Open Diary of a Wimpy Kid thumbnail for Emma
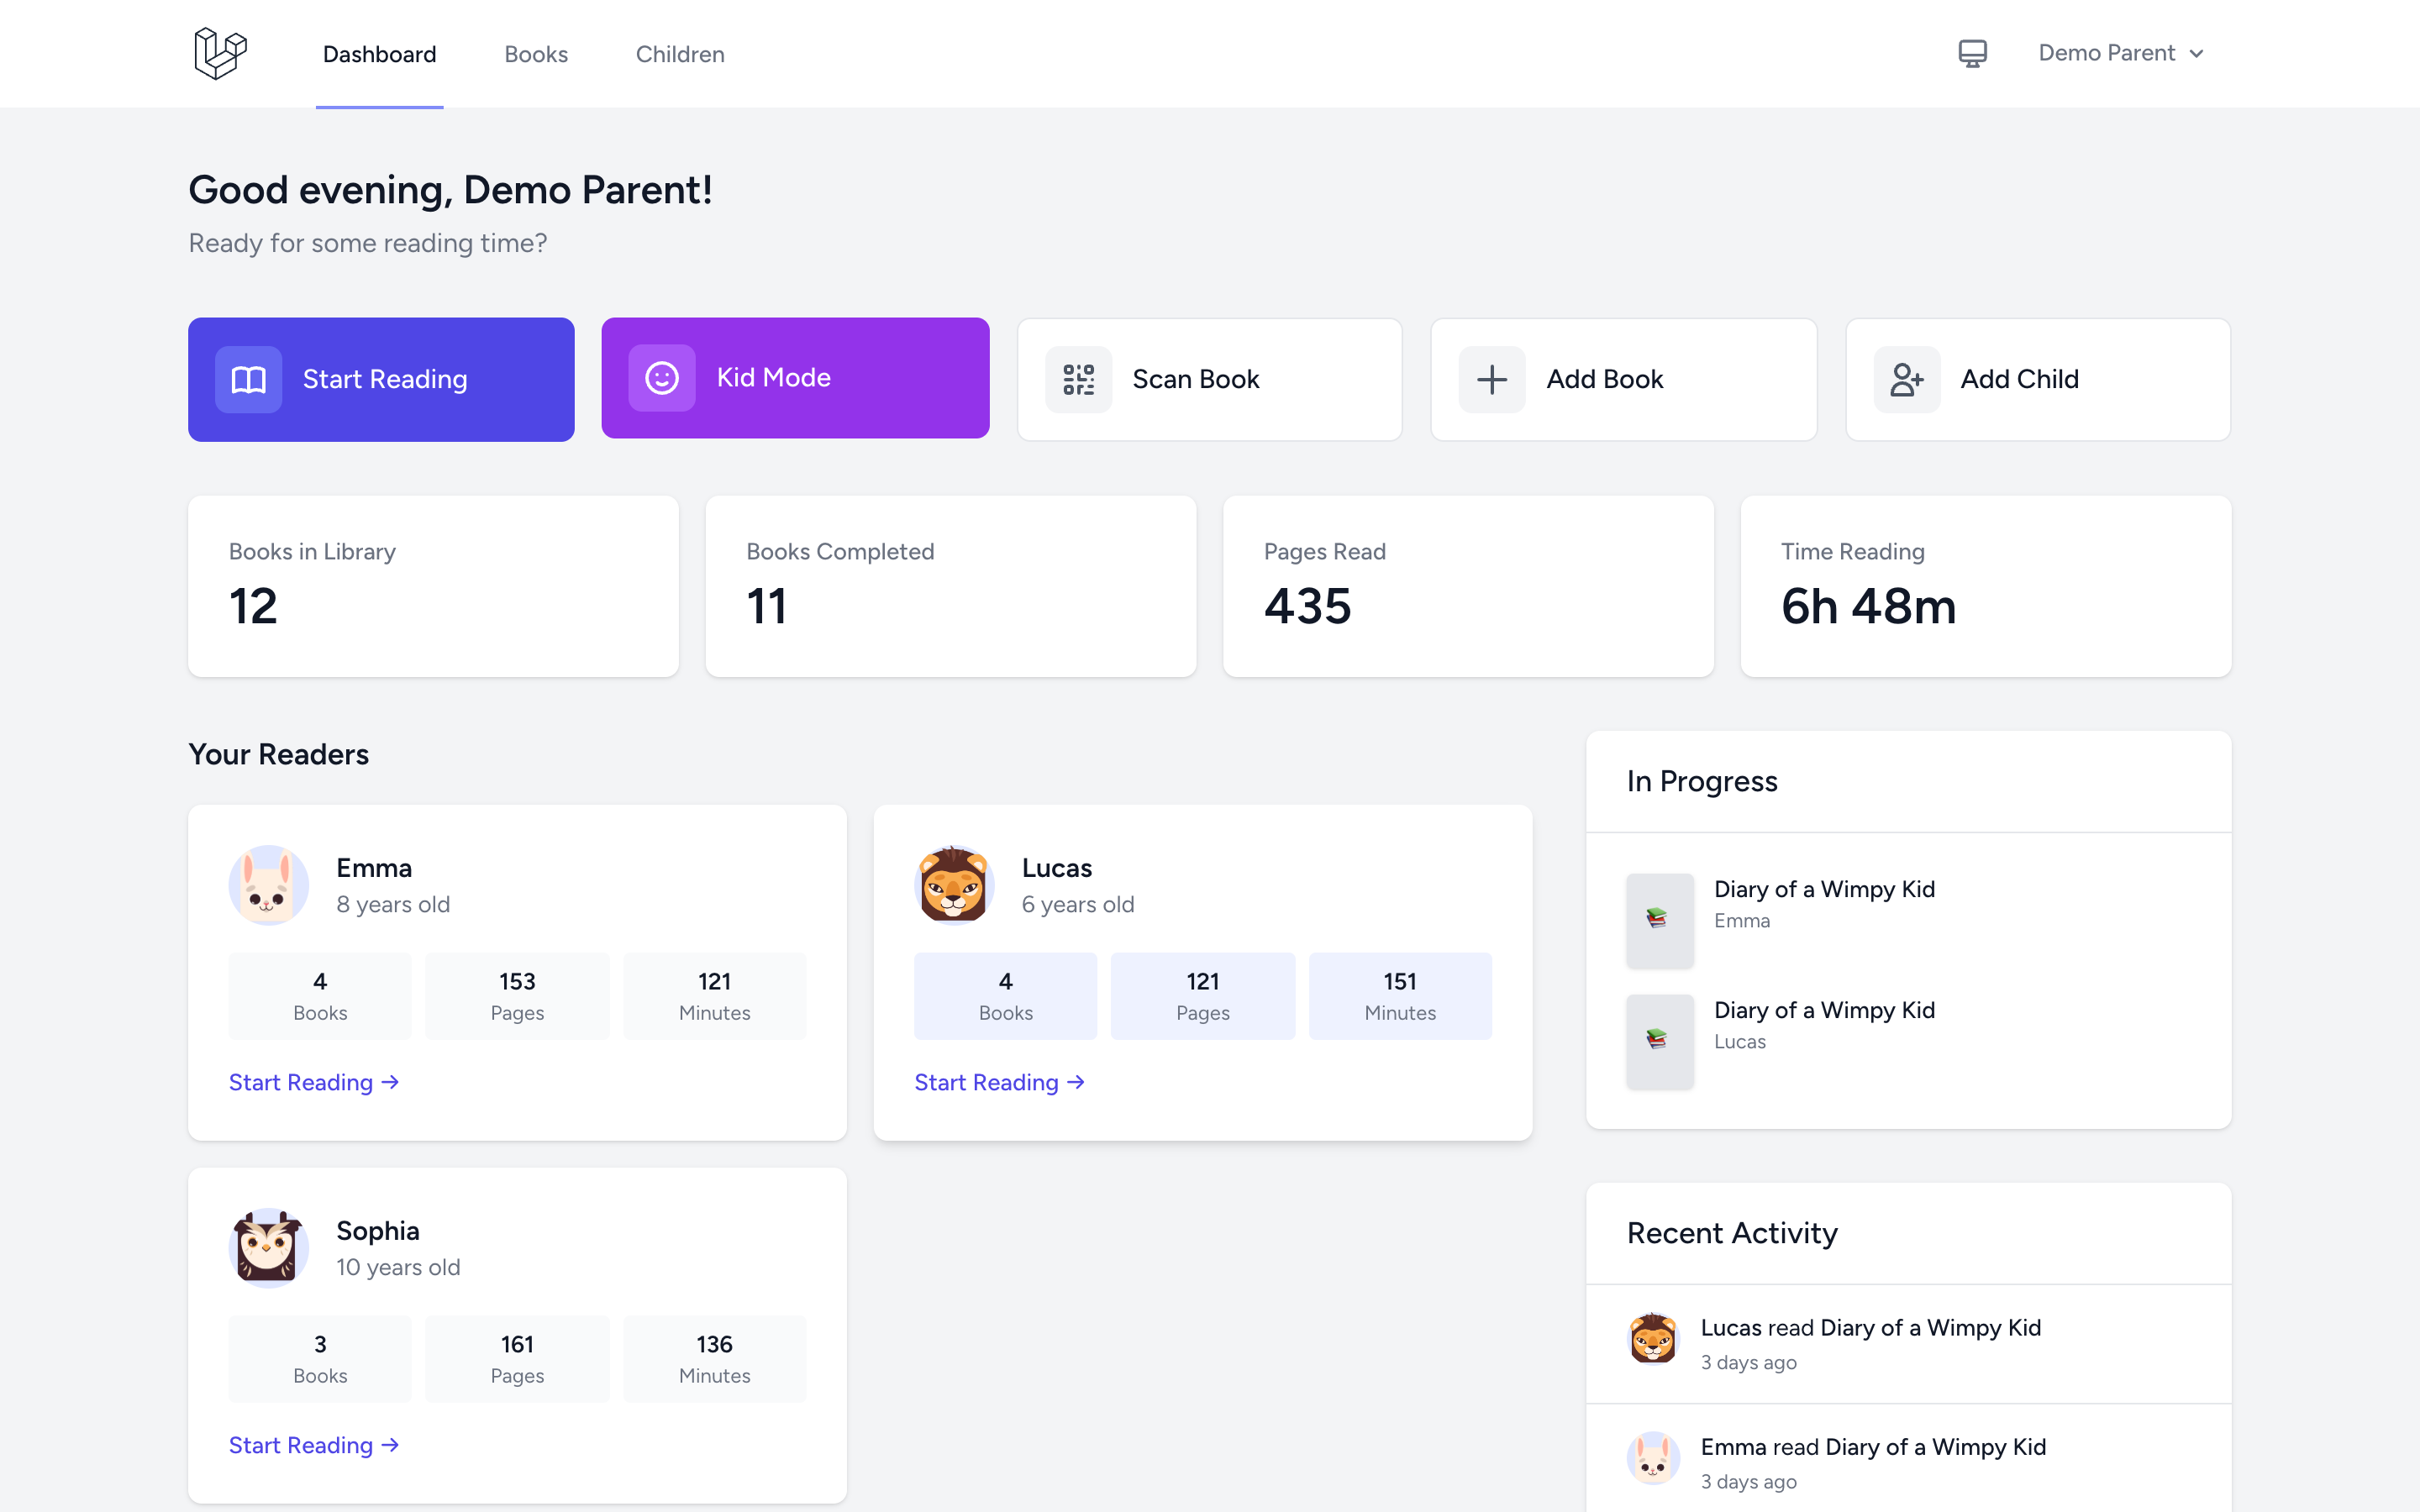 (x=1659, y=920)
